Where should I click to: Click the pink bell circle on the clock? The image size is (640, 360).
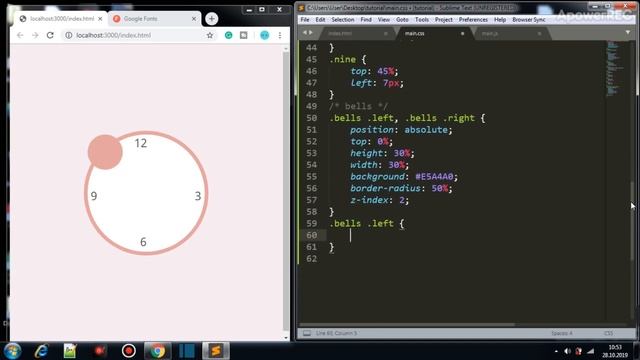105,152
